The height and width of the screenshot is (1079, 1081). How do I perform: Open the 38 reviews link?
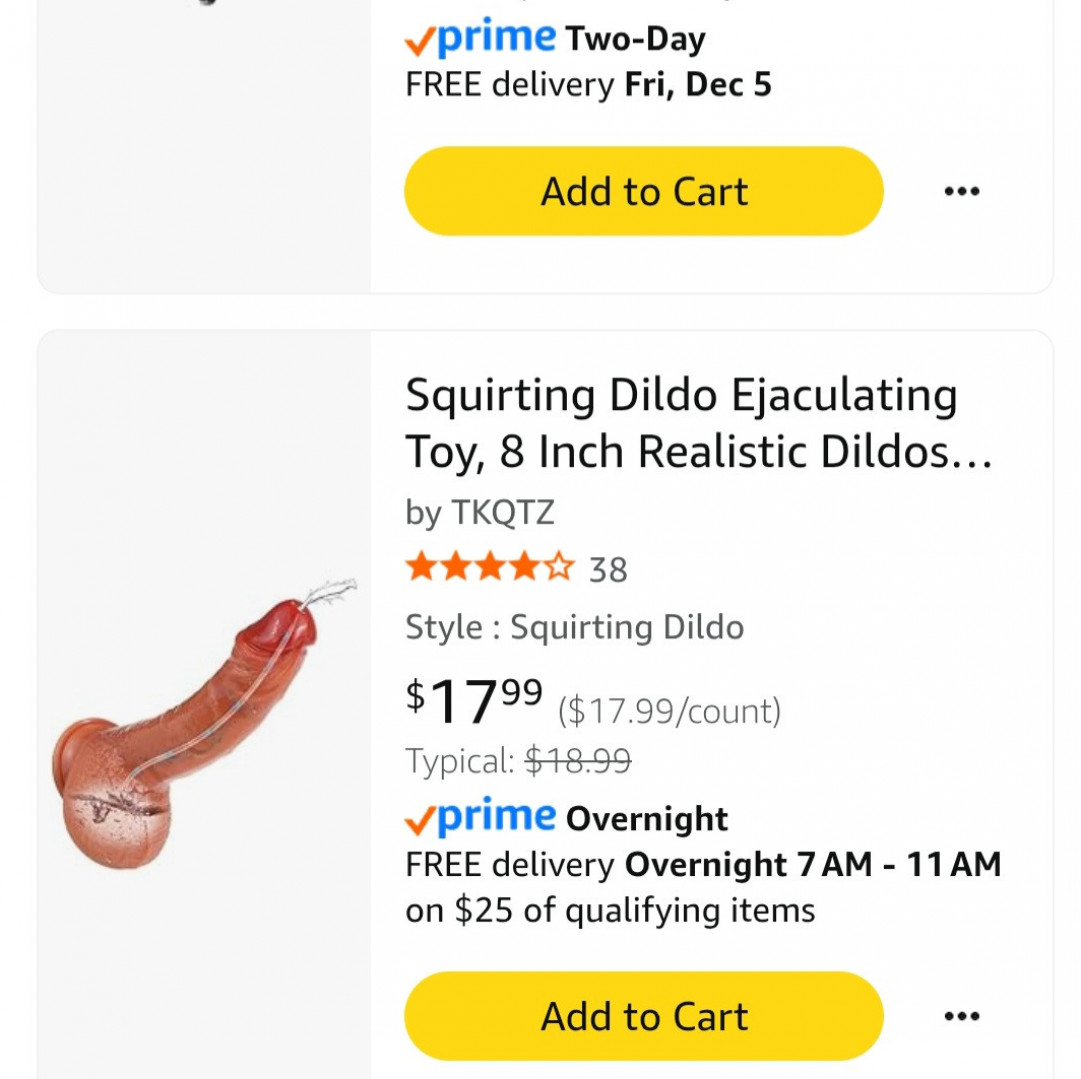point(610,570)
